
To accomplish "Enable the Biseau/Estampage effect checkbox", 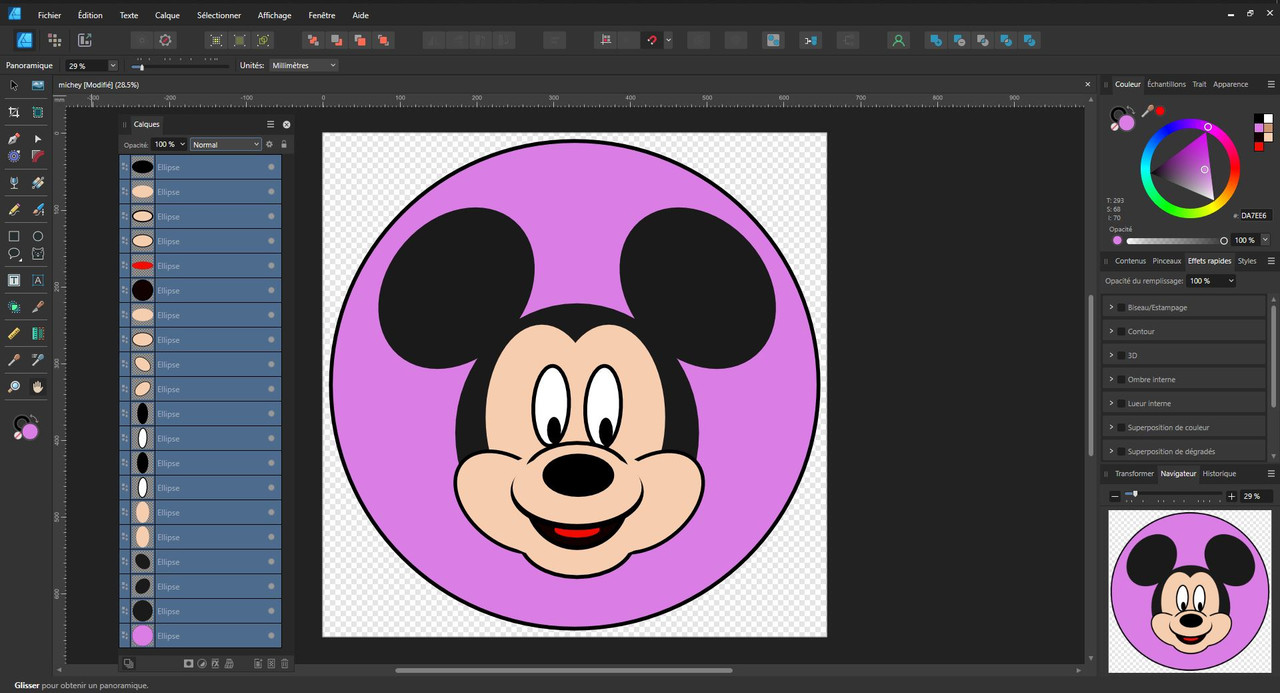I will pyautogui.click(x=1121, y=307).
